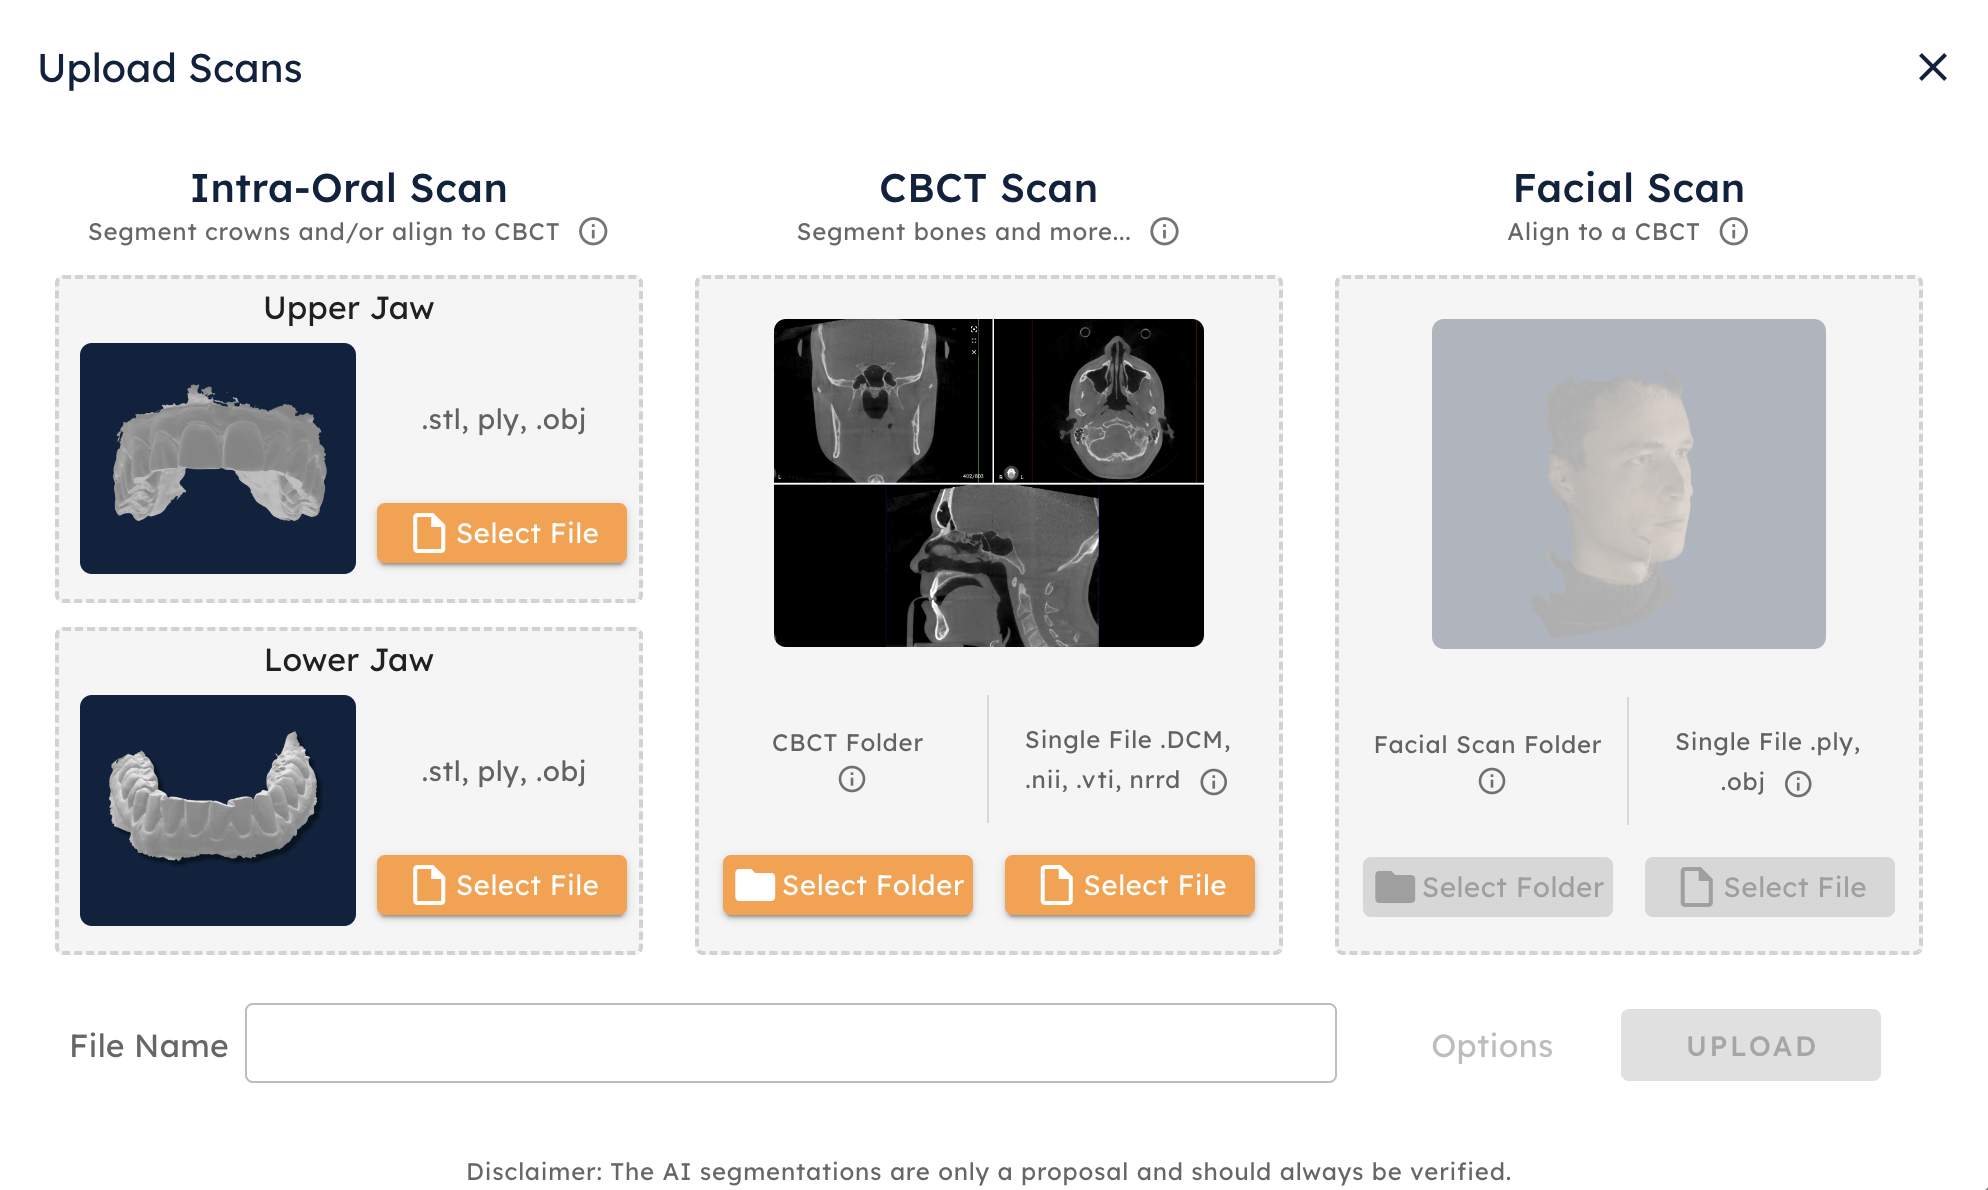This screenshot has width=1988, height=1190.
Task: Show info for Single File .ply, .obj
Action: pyautogui.click(x=1797, y=784)
